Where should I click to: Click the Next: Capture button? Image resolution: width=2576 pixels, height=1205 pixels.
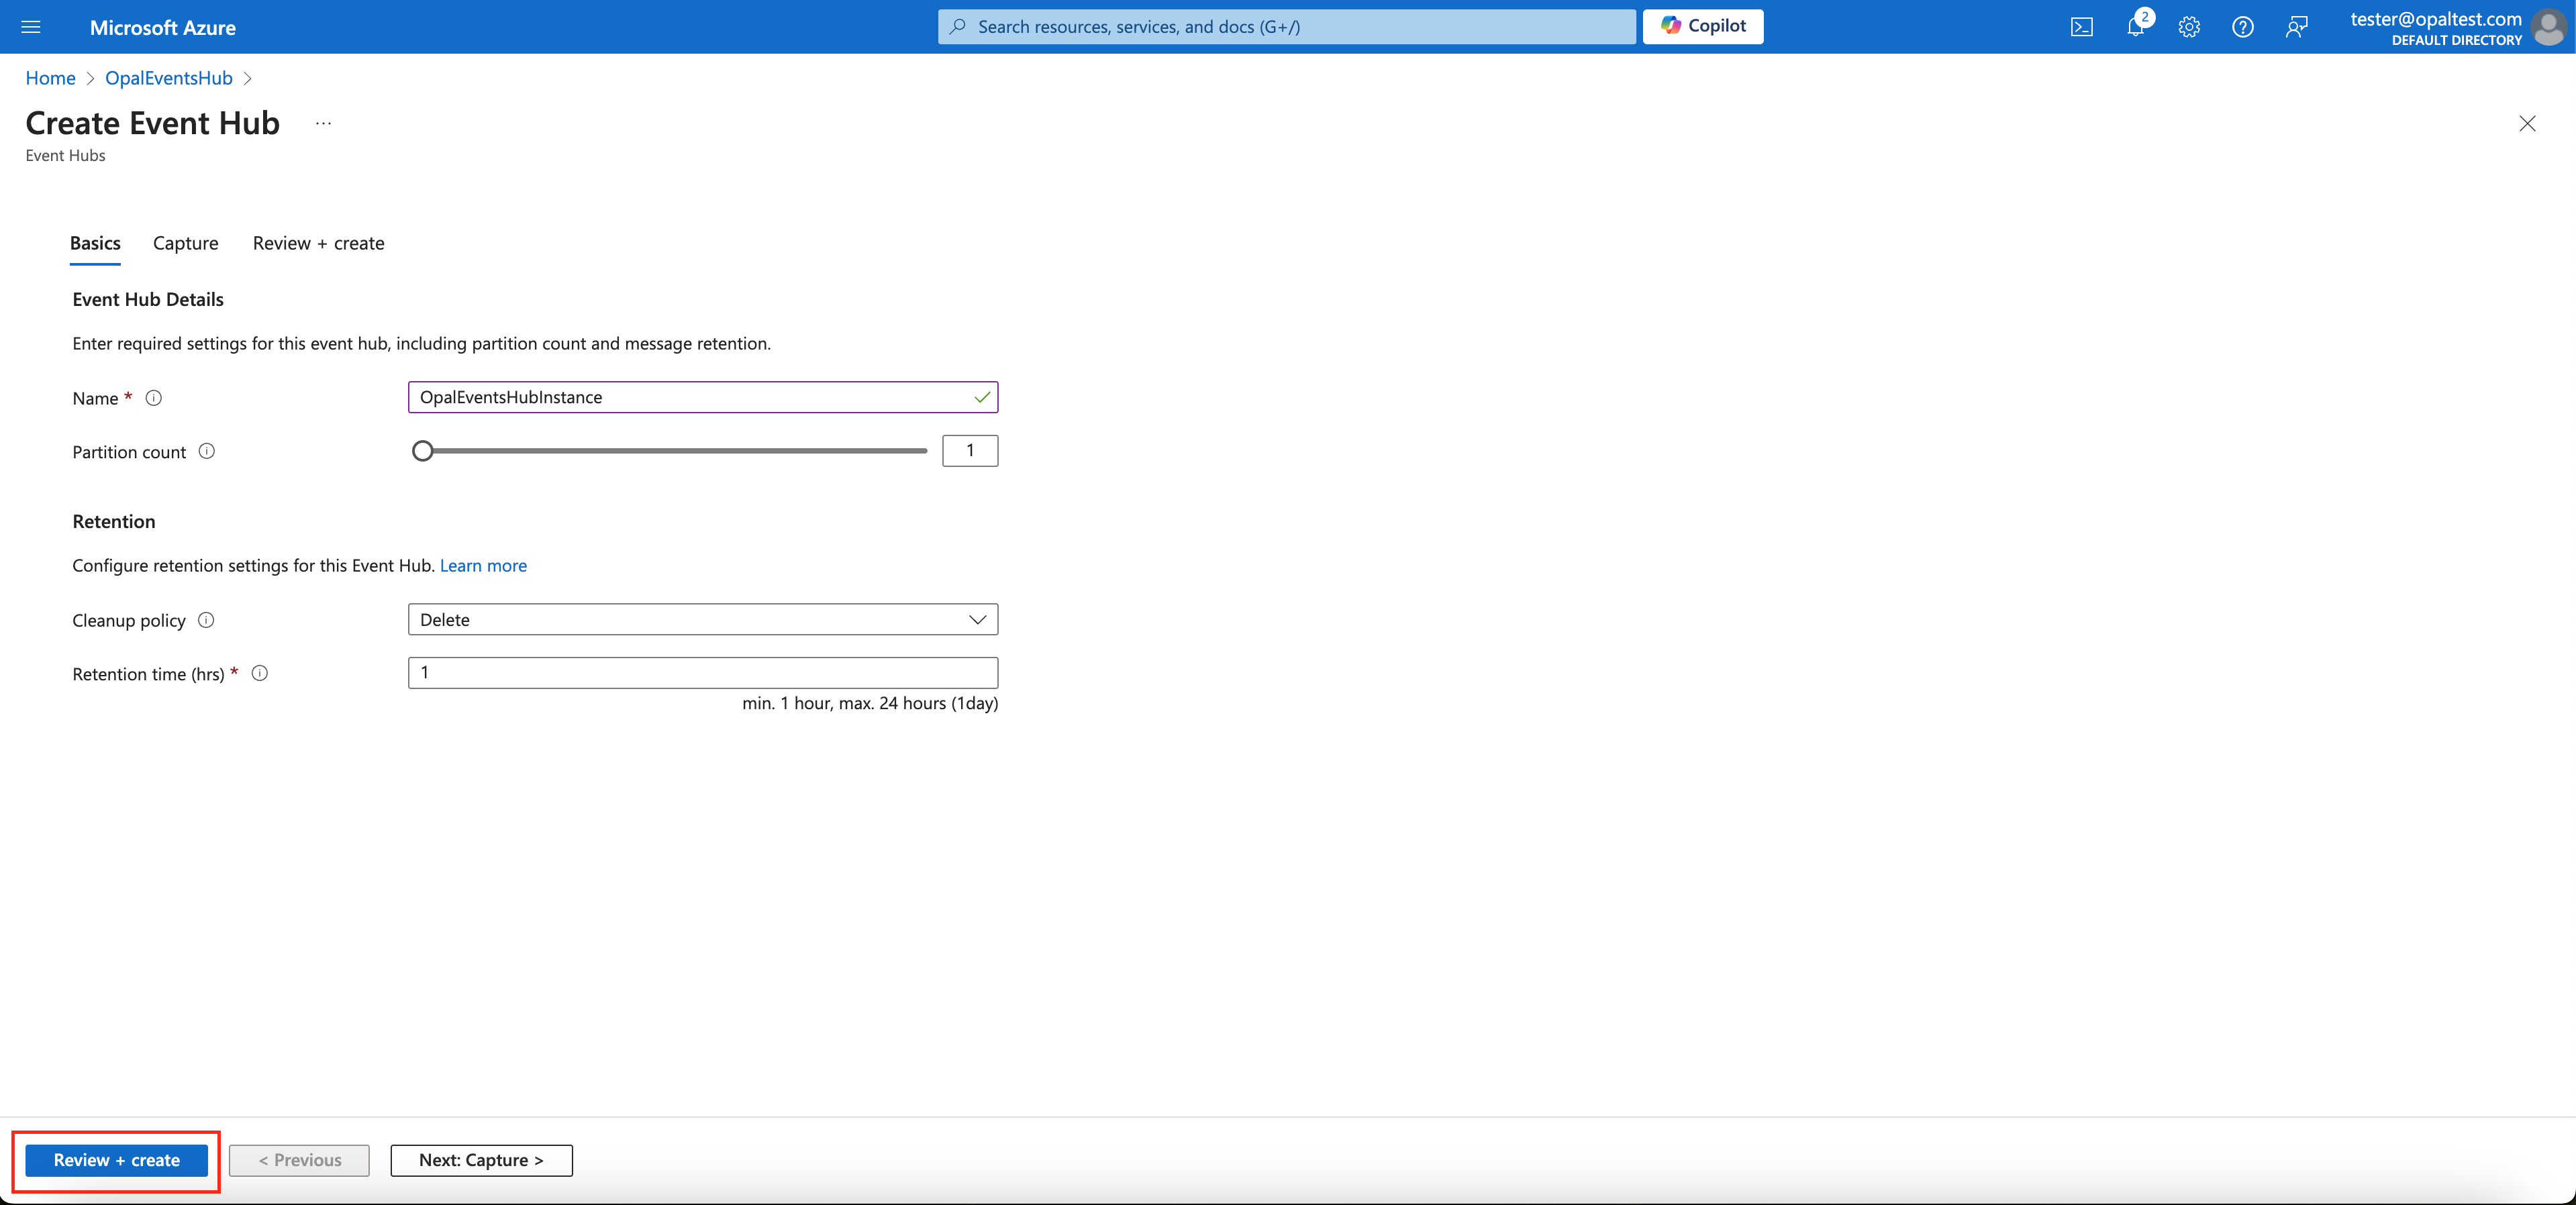[481, 1160]
